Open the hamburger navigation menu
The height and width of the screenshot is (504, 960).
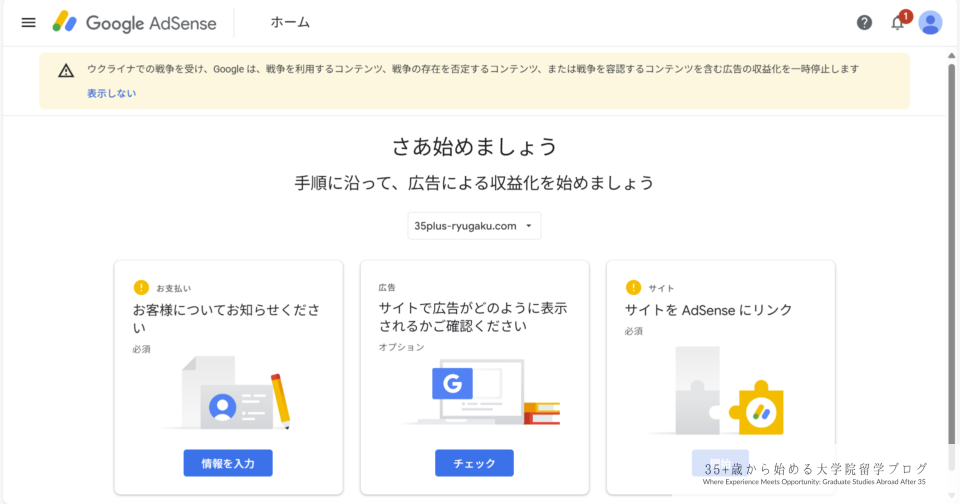(28, 22)
